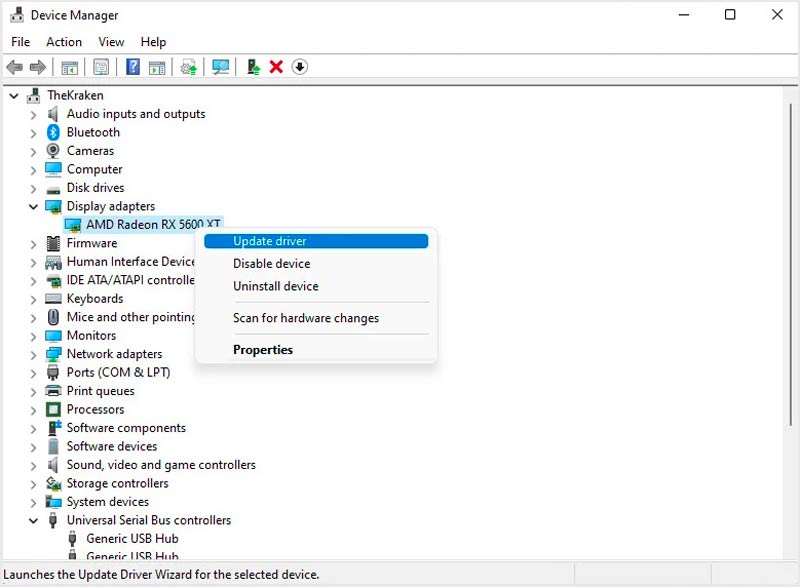Viewport: 800px width, 587px height.
Task: Collapse the Display adapters category
Action: coord(33,207)
